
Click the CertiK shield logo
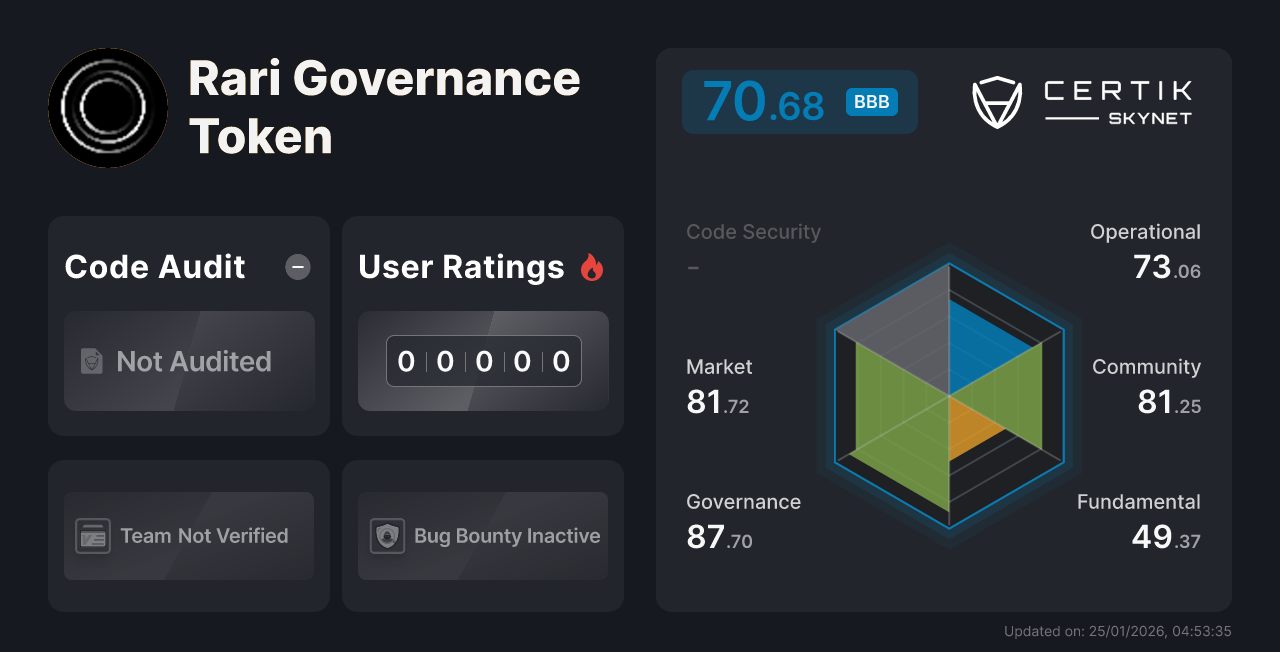[997, 100]
